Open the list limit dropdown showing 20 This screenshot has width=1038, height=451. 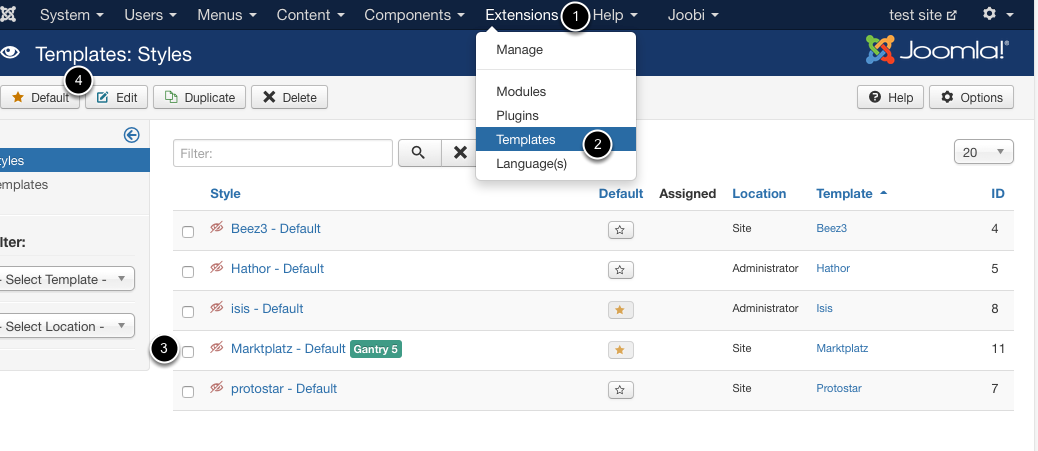coord(984,152)
